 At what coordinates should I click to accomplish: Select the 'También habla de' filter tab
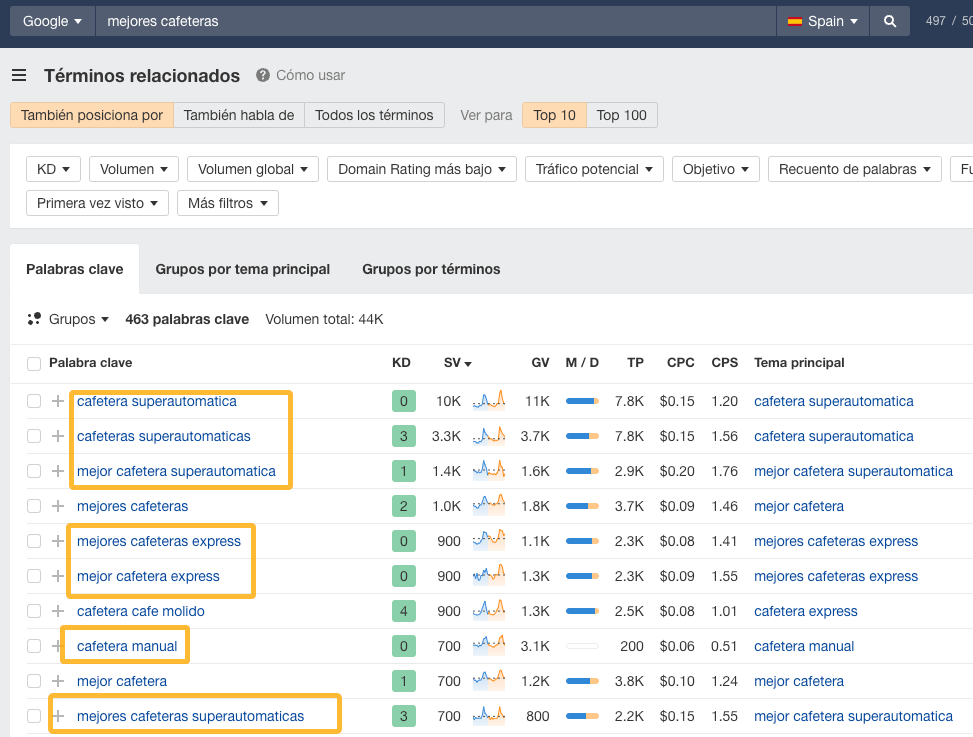pyautogui.click(x=238, y=114)
